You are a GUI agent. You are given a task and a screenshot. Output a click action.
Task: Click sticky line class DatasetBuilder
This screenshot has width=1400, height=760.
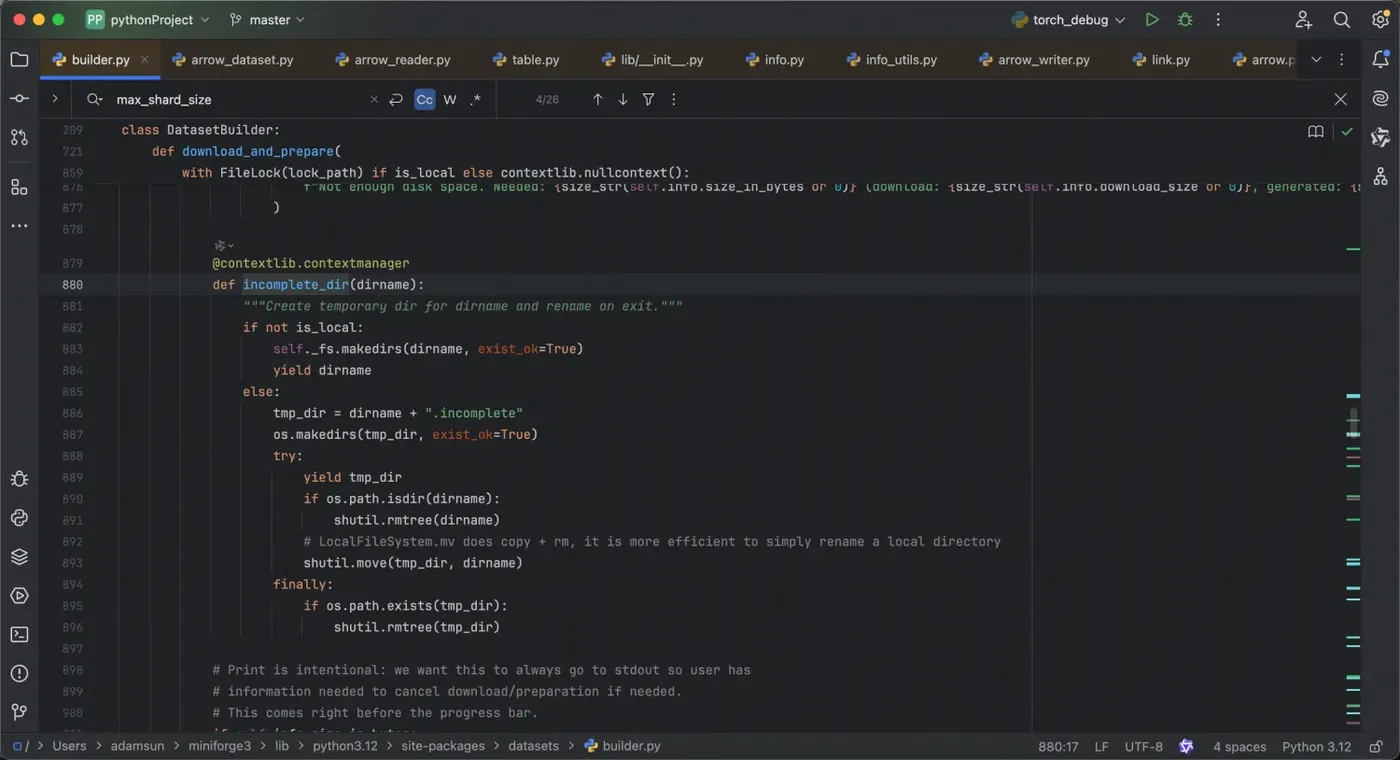pos(200,130)
